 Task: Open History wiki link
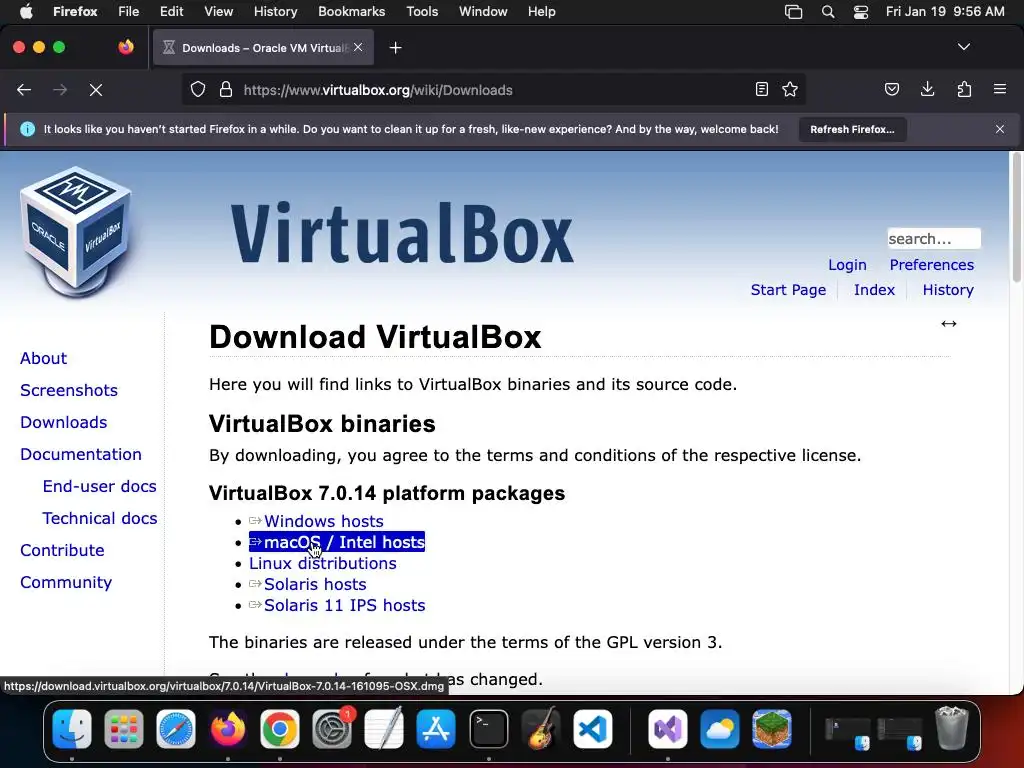(x=948, y=289)
